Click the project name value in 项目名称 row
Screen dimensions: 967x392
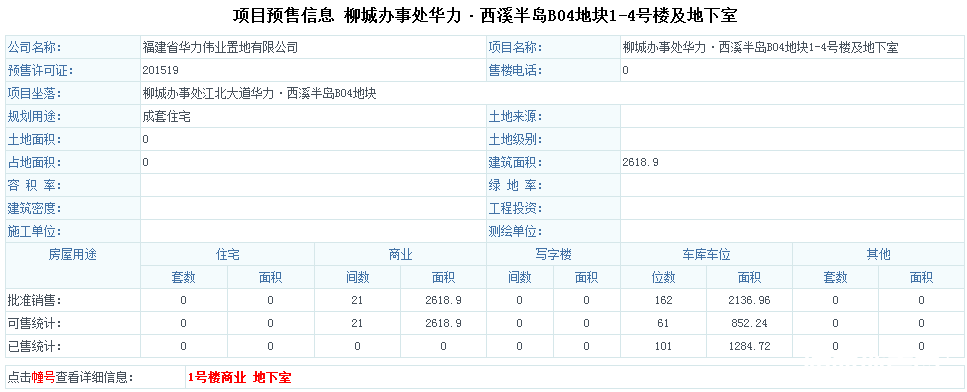coord(760,47)
